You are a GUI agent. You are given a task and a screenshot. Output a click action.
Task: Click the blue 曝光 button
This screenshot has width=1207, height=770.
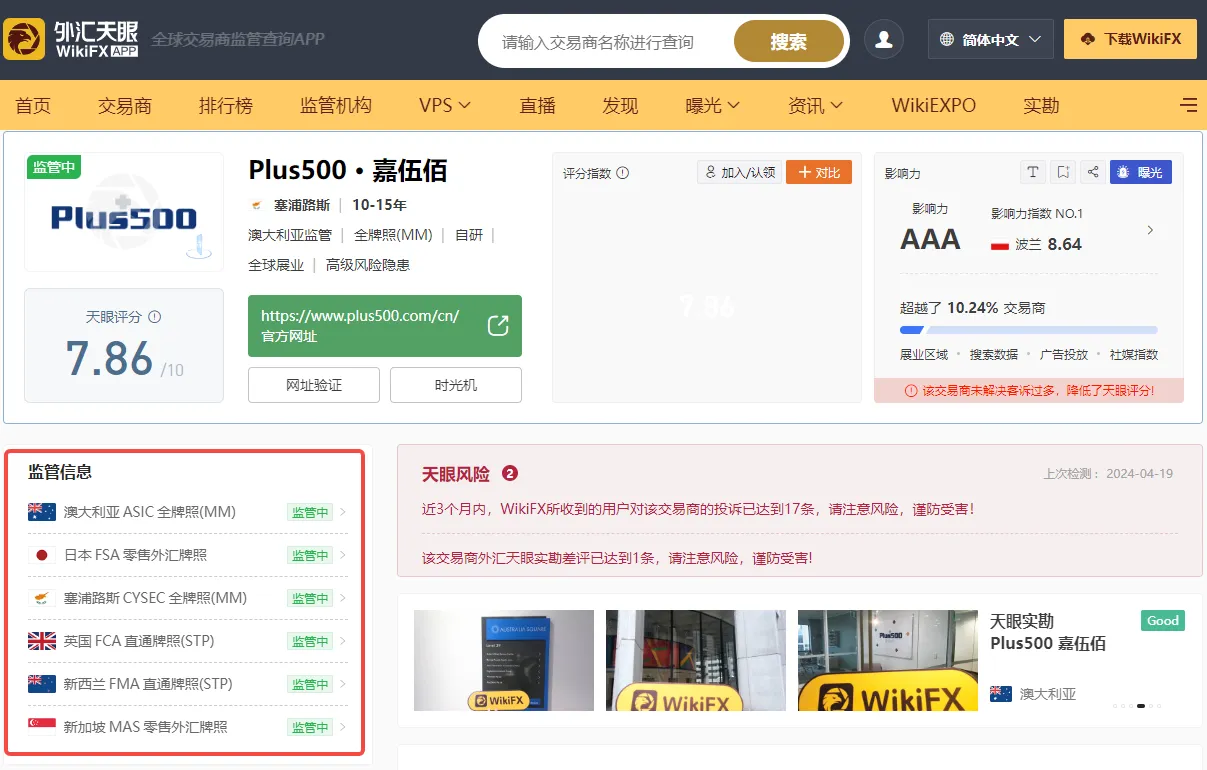1141,172
